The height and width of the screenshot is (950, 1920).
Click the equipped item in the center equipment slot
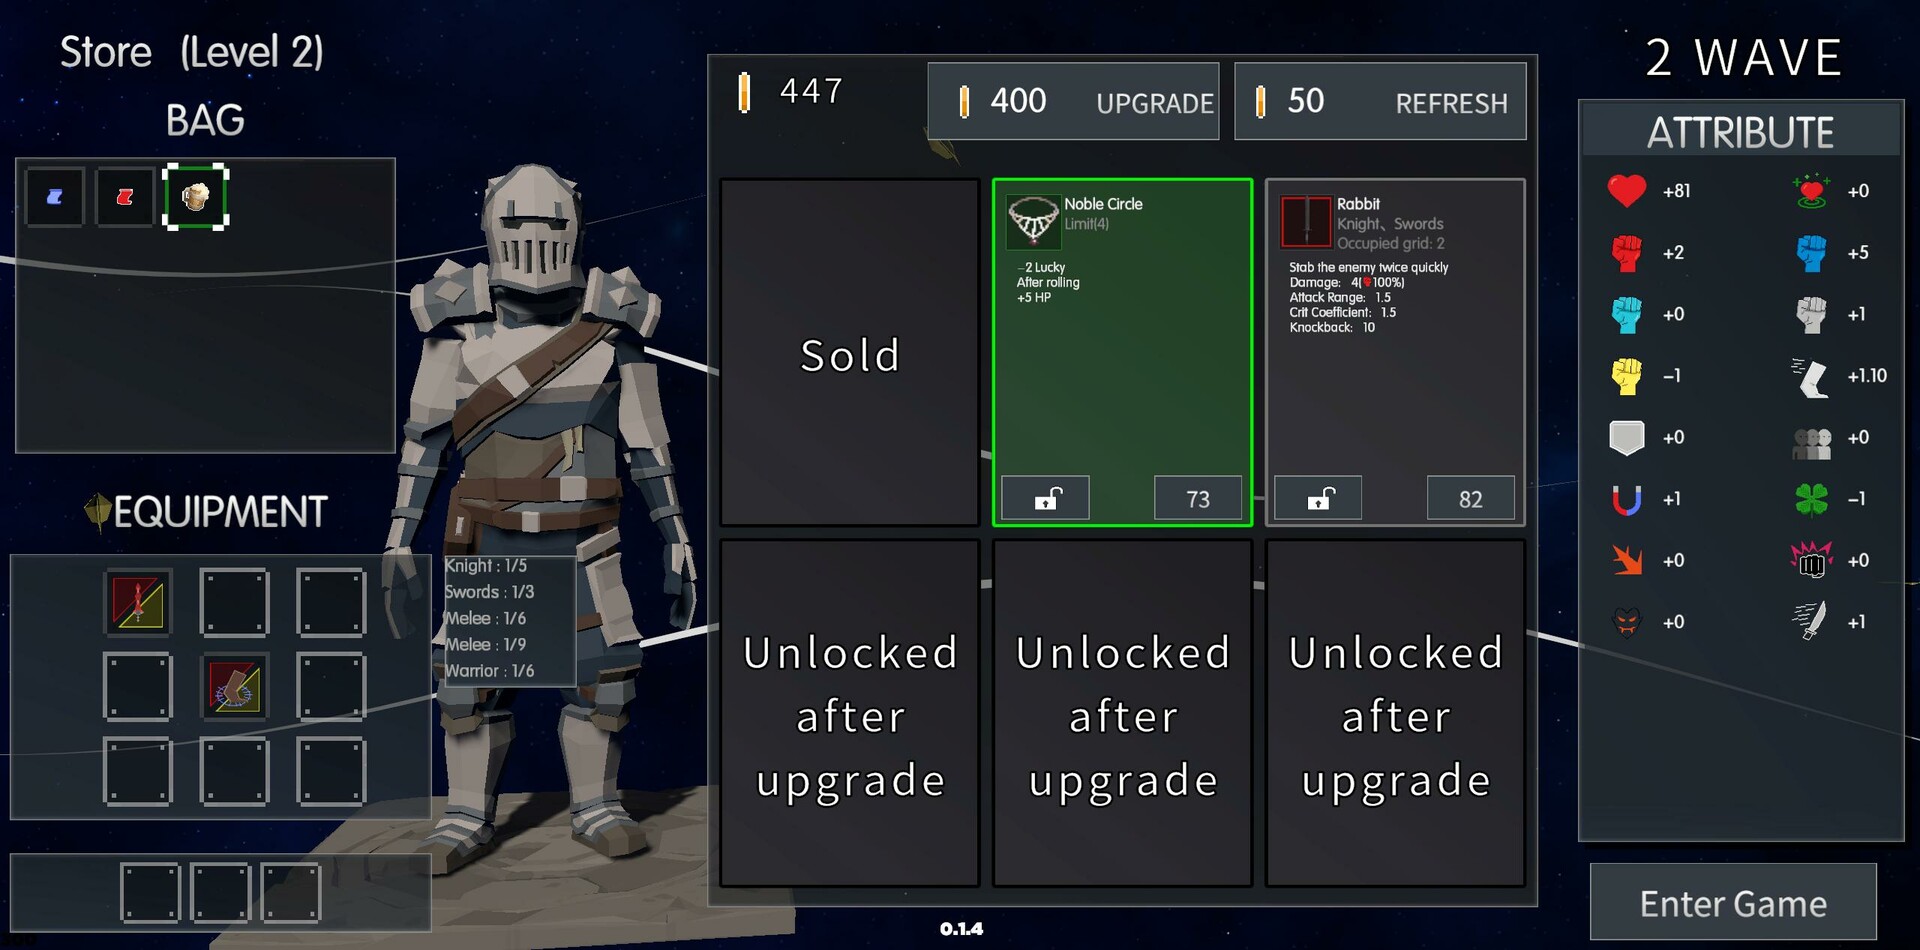(x=234, y=687)
